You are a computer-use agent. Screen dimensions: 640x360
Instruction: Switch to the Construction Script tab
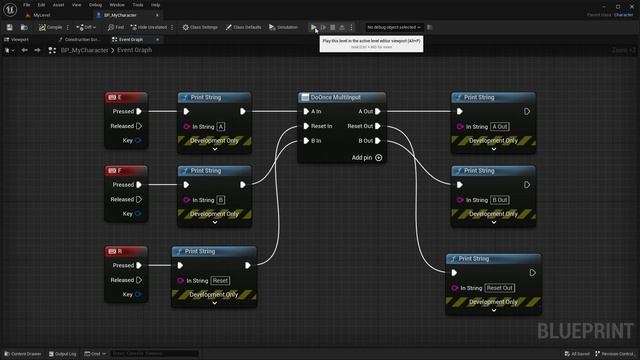point(79,40)
